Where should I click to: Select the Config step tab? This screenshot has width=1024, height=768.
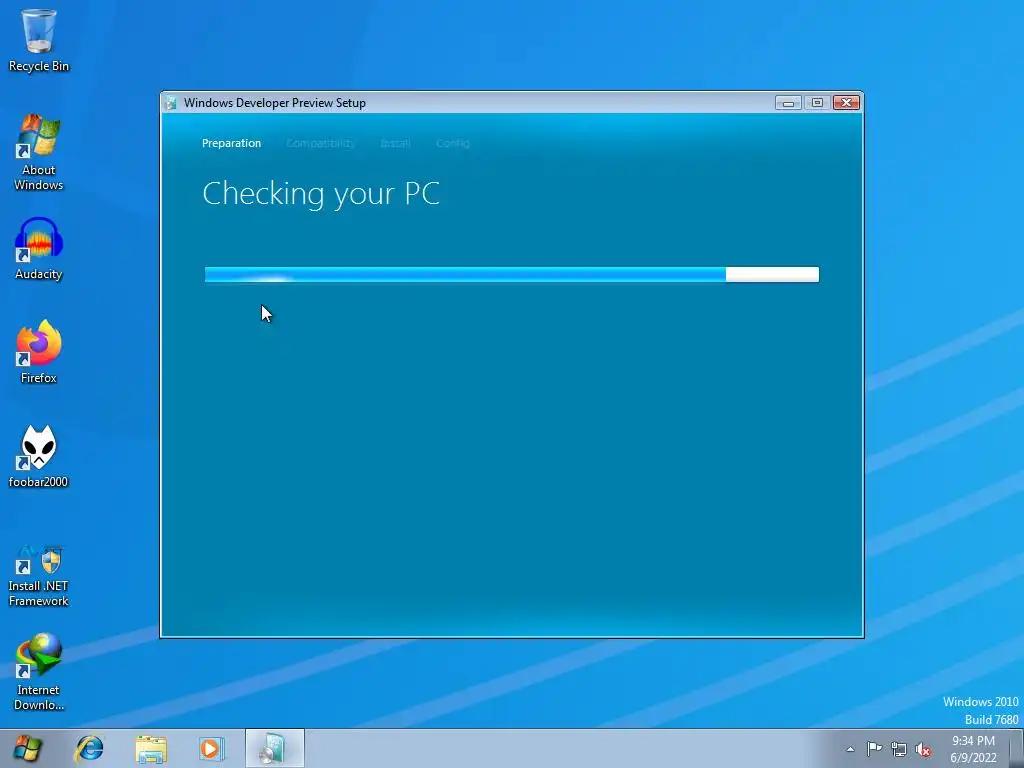coord(453,143)
